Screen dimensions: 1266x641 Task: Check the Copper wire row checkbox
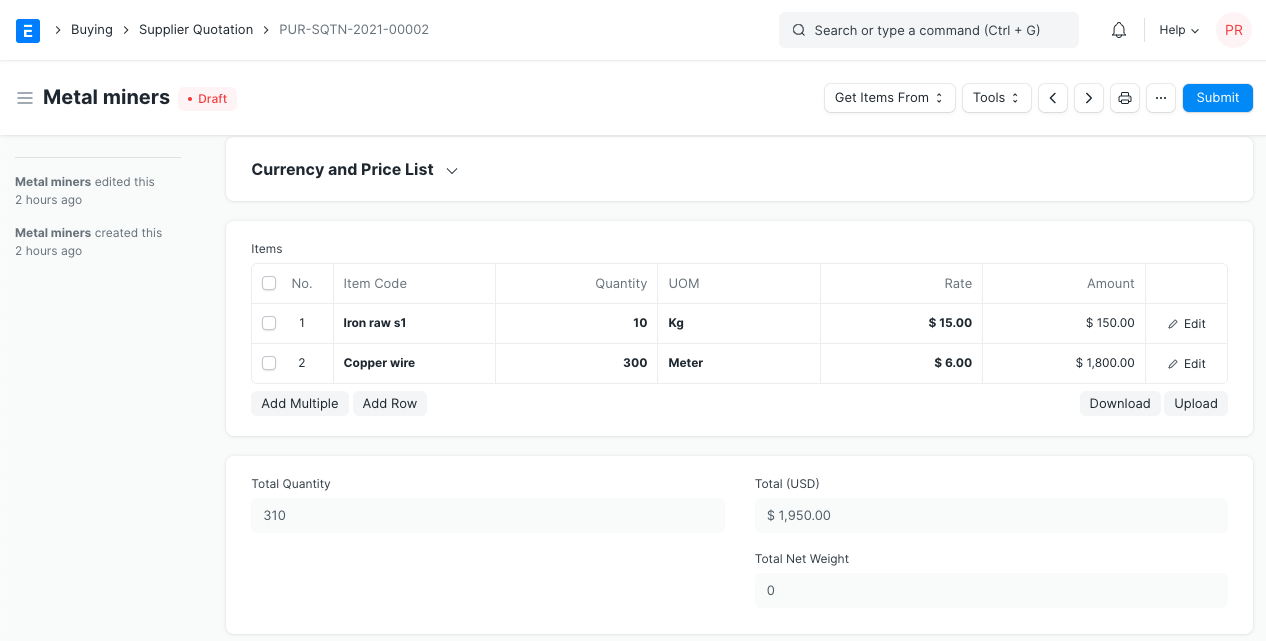point(269,363)
